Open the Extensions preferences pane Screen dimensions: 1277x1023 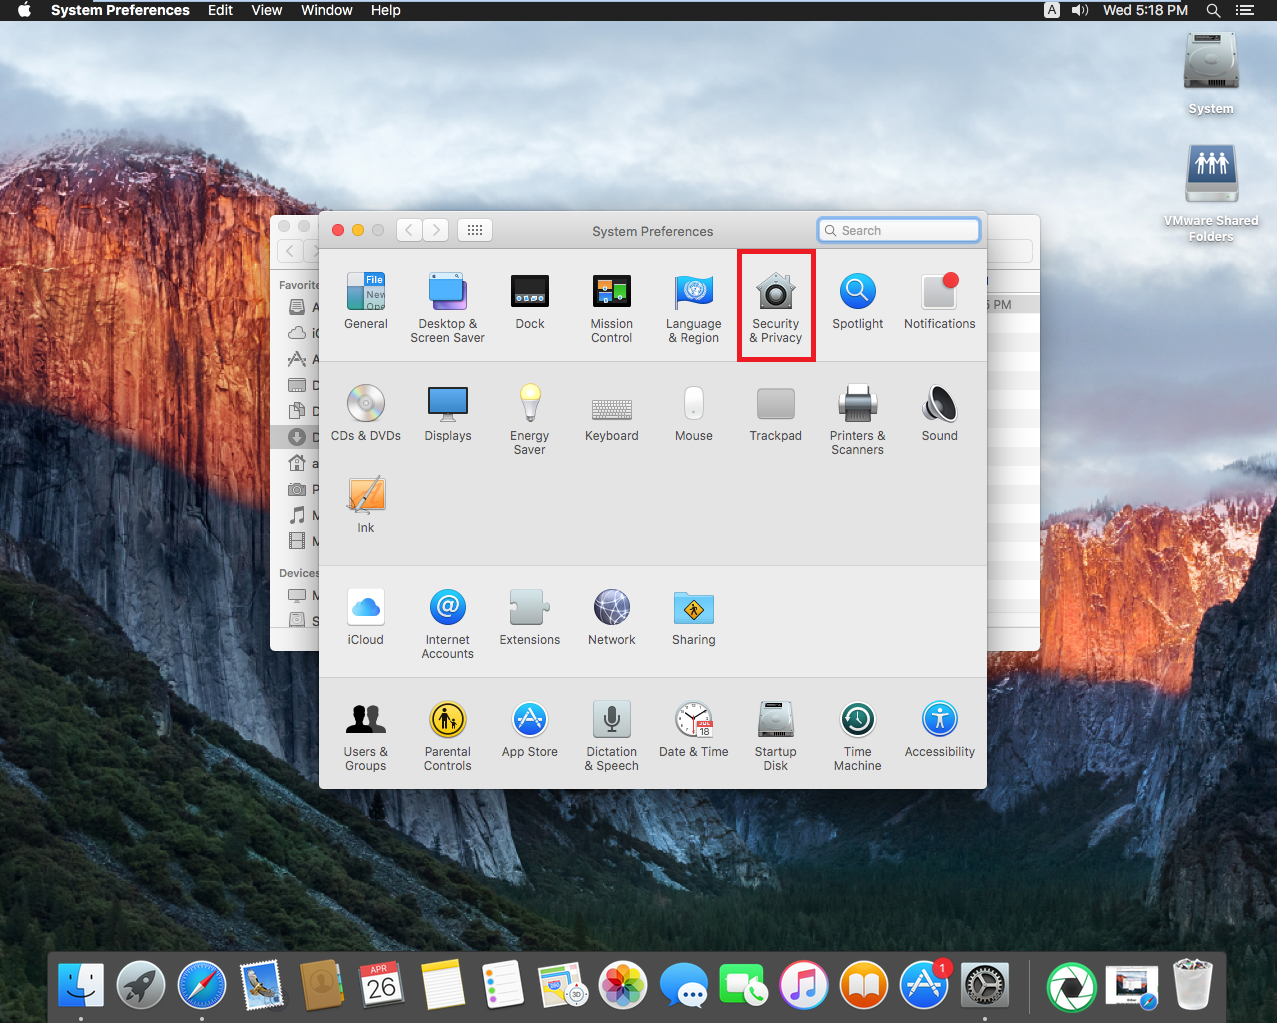[530, 617]
